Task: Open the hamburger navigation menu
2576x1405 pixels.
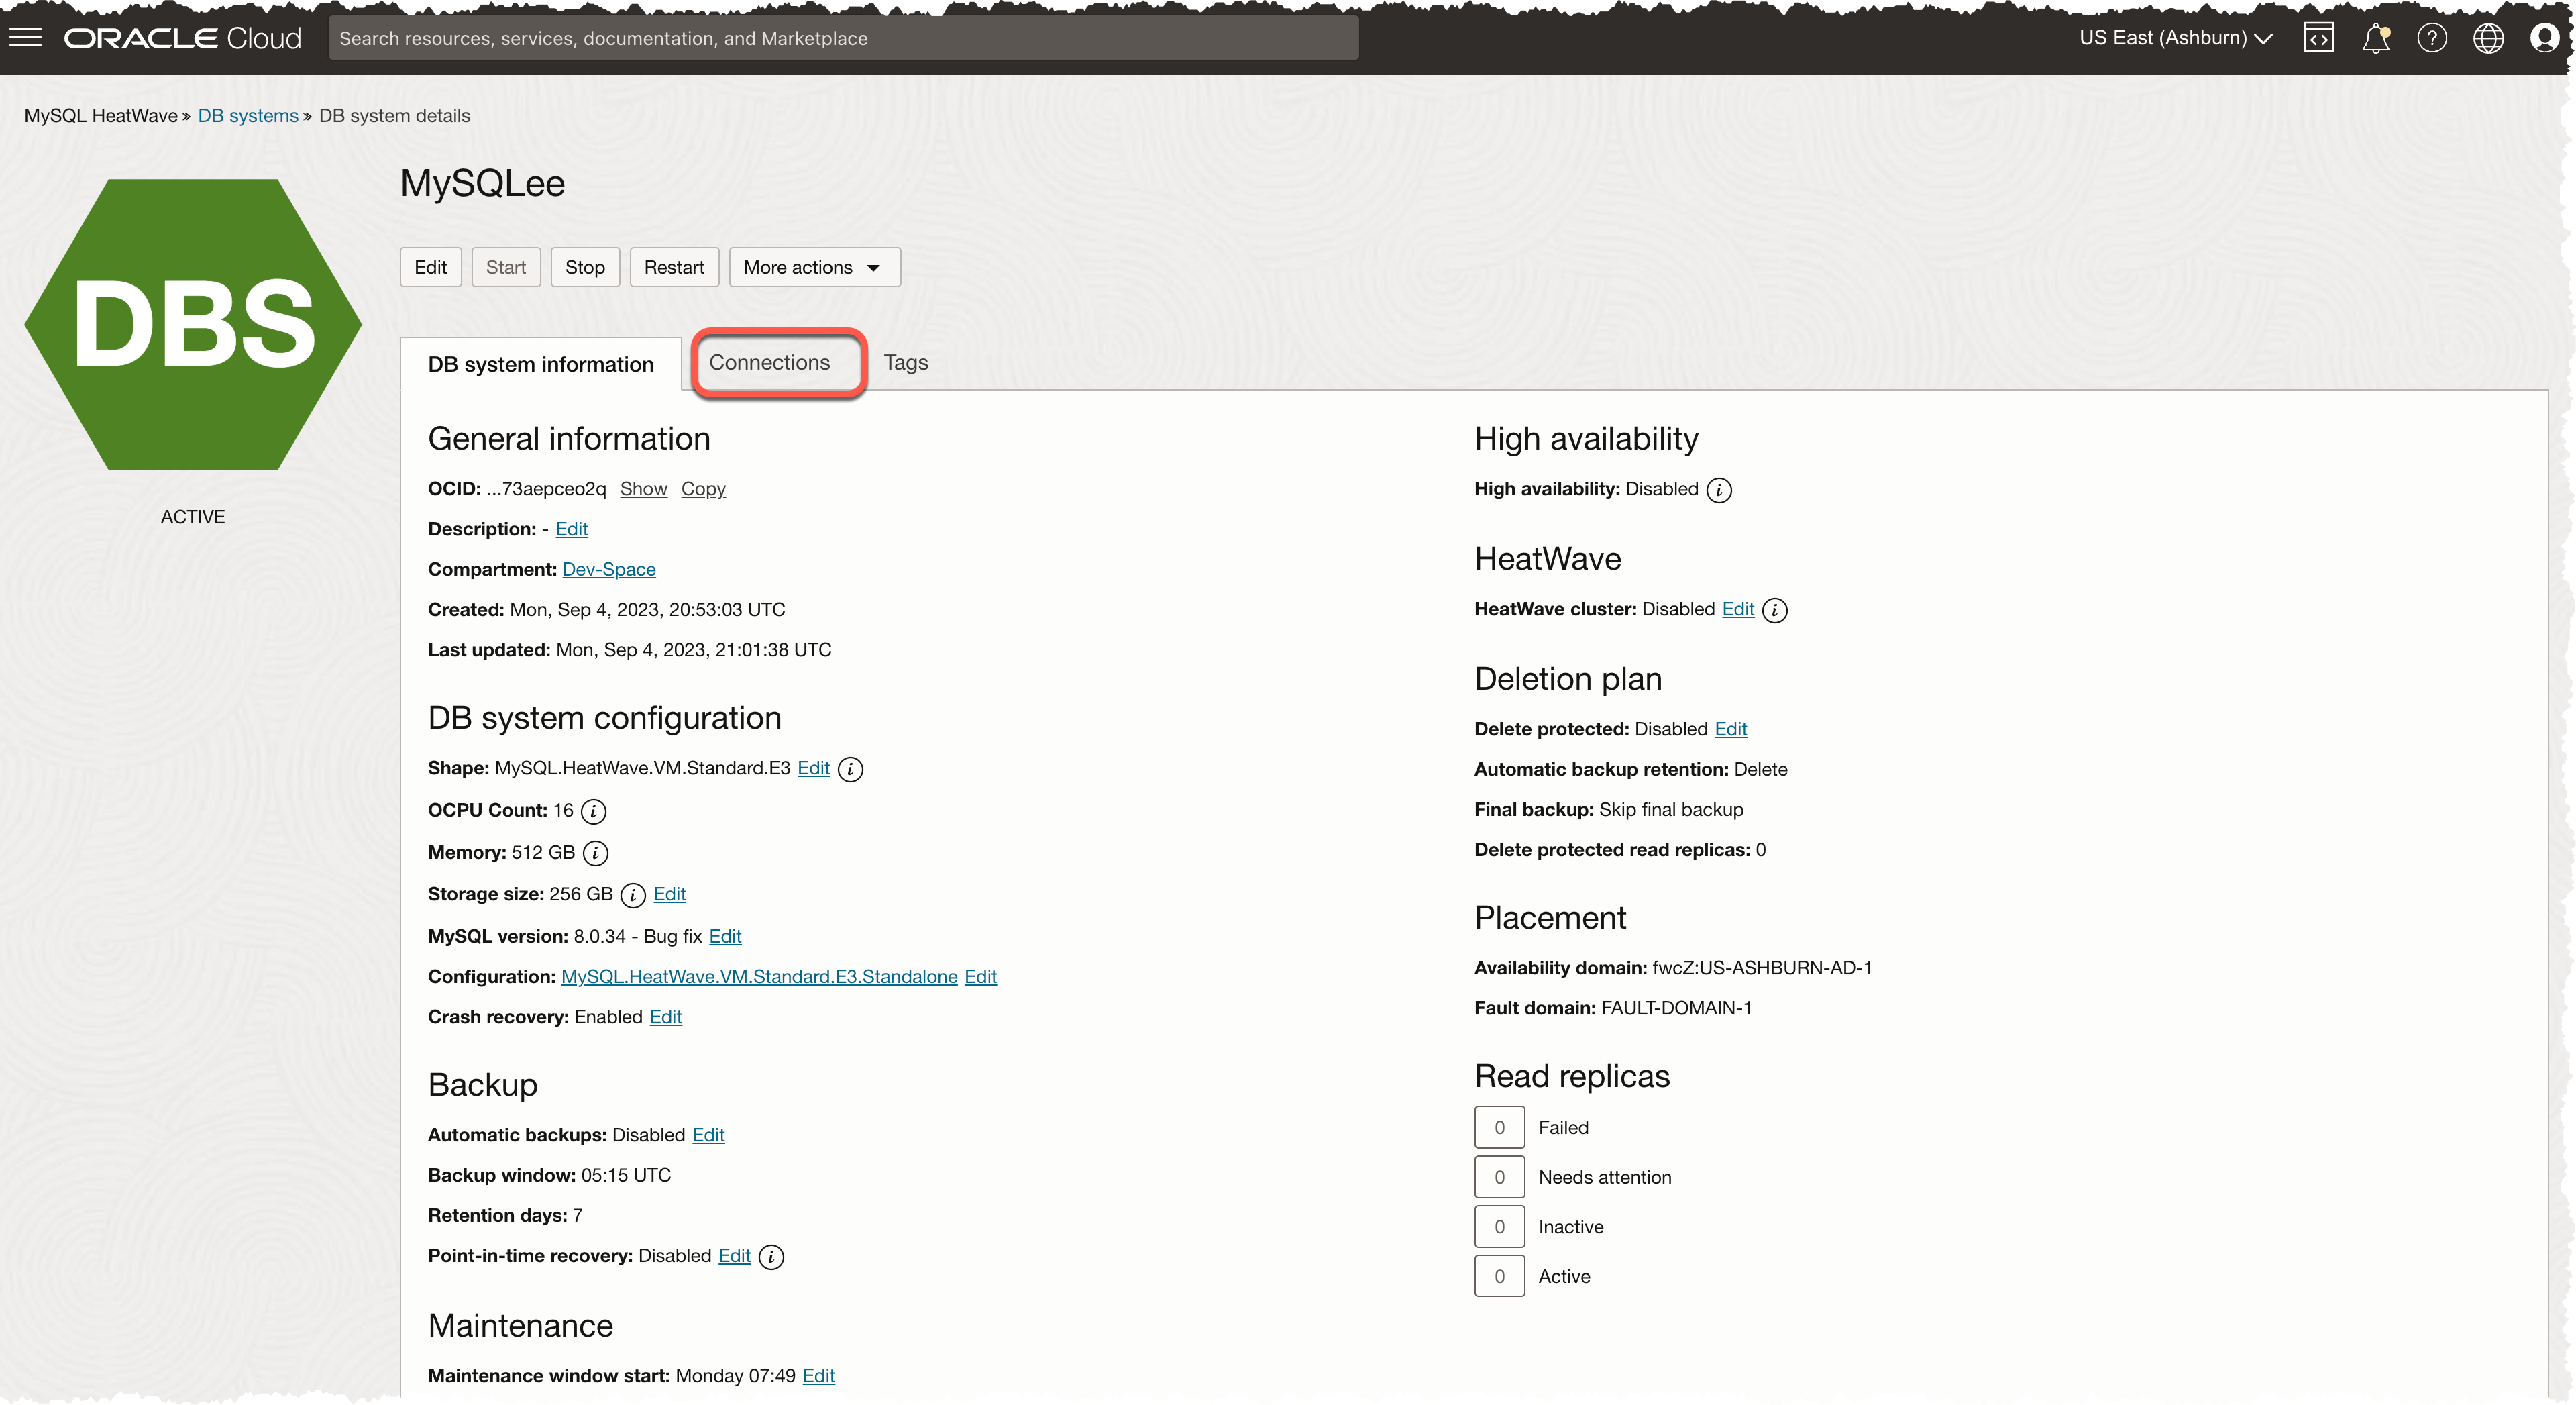Action: (x=26, y=38)
